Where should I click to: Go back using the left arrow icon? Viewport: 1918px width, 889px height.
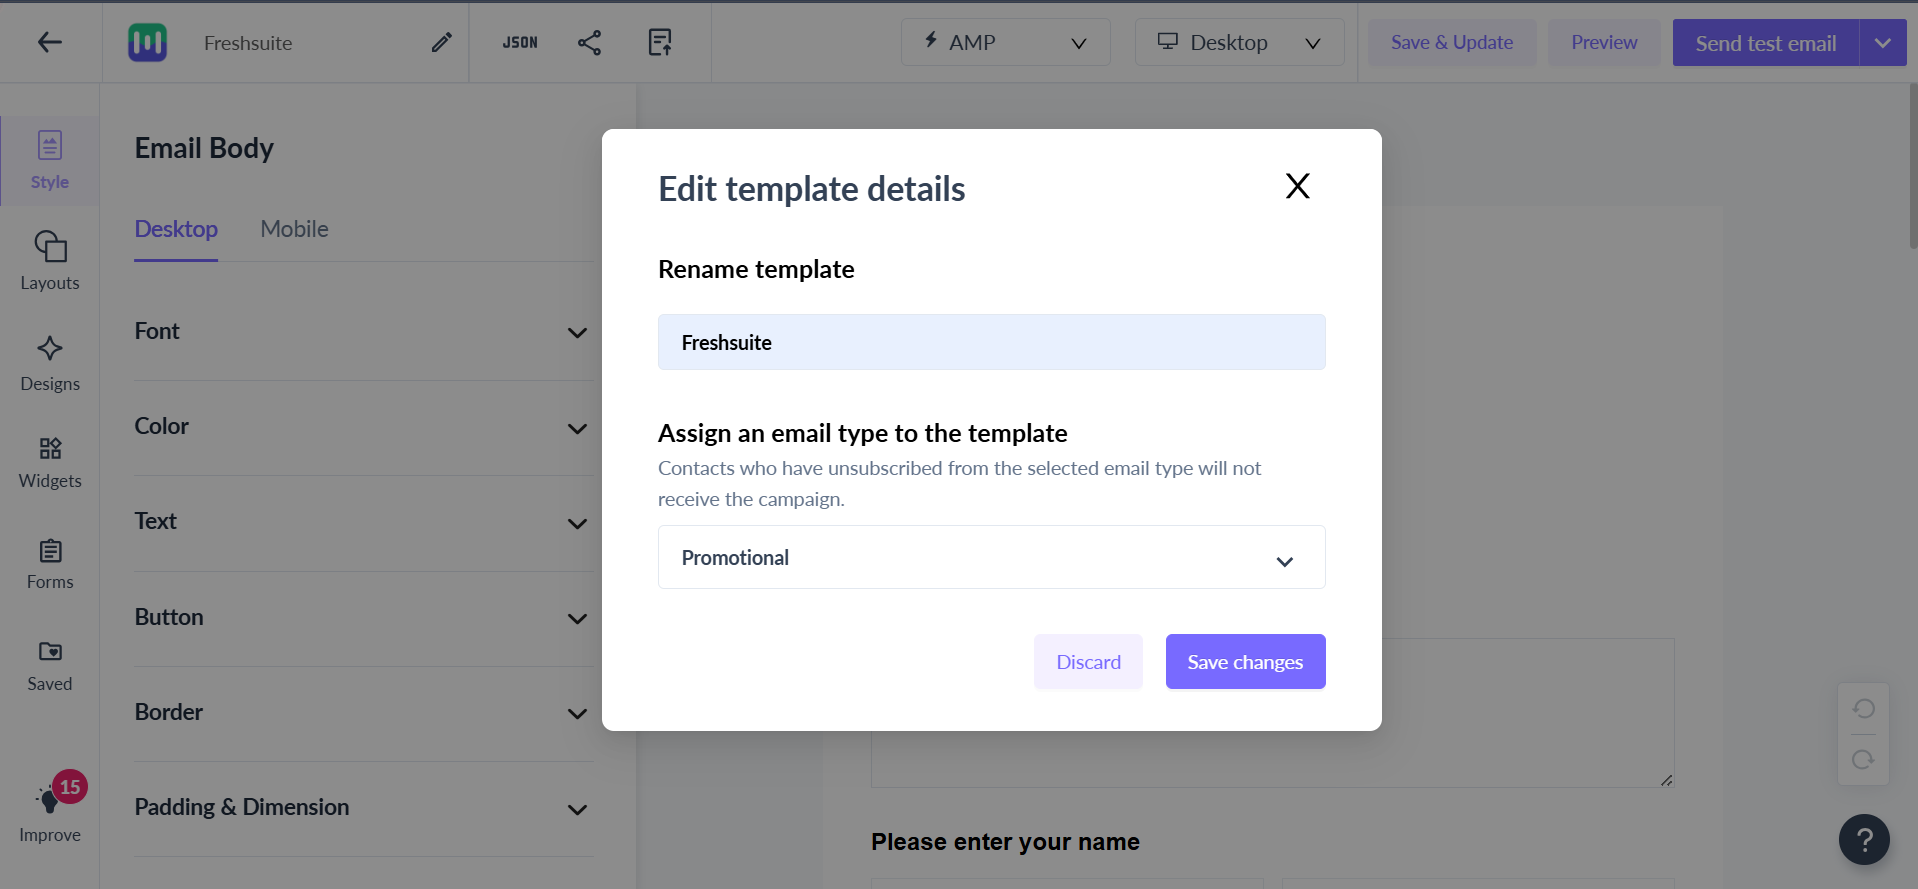50,42
